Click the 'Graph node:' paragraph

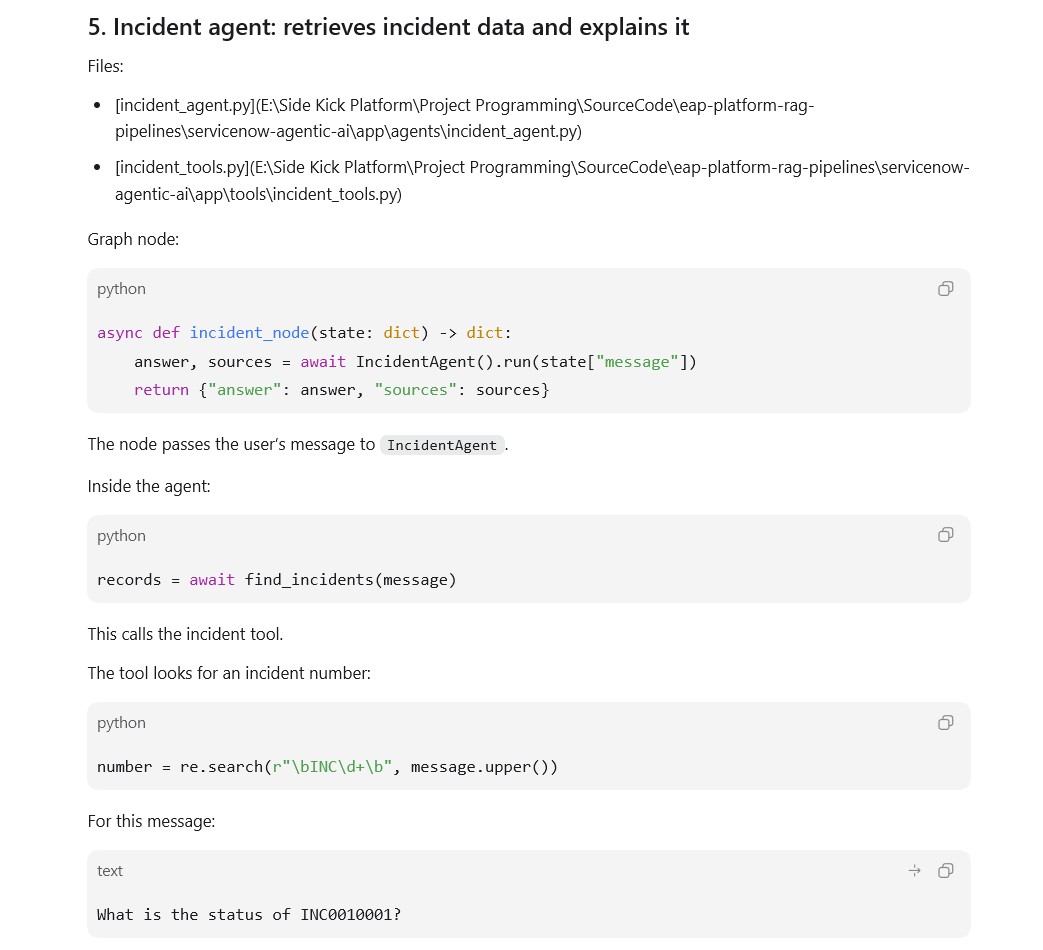point(133,239)
